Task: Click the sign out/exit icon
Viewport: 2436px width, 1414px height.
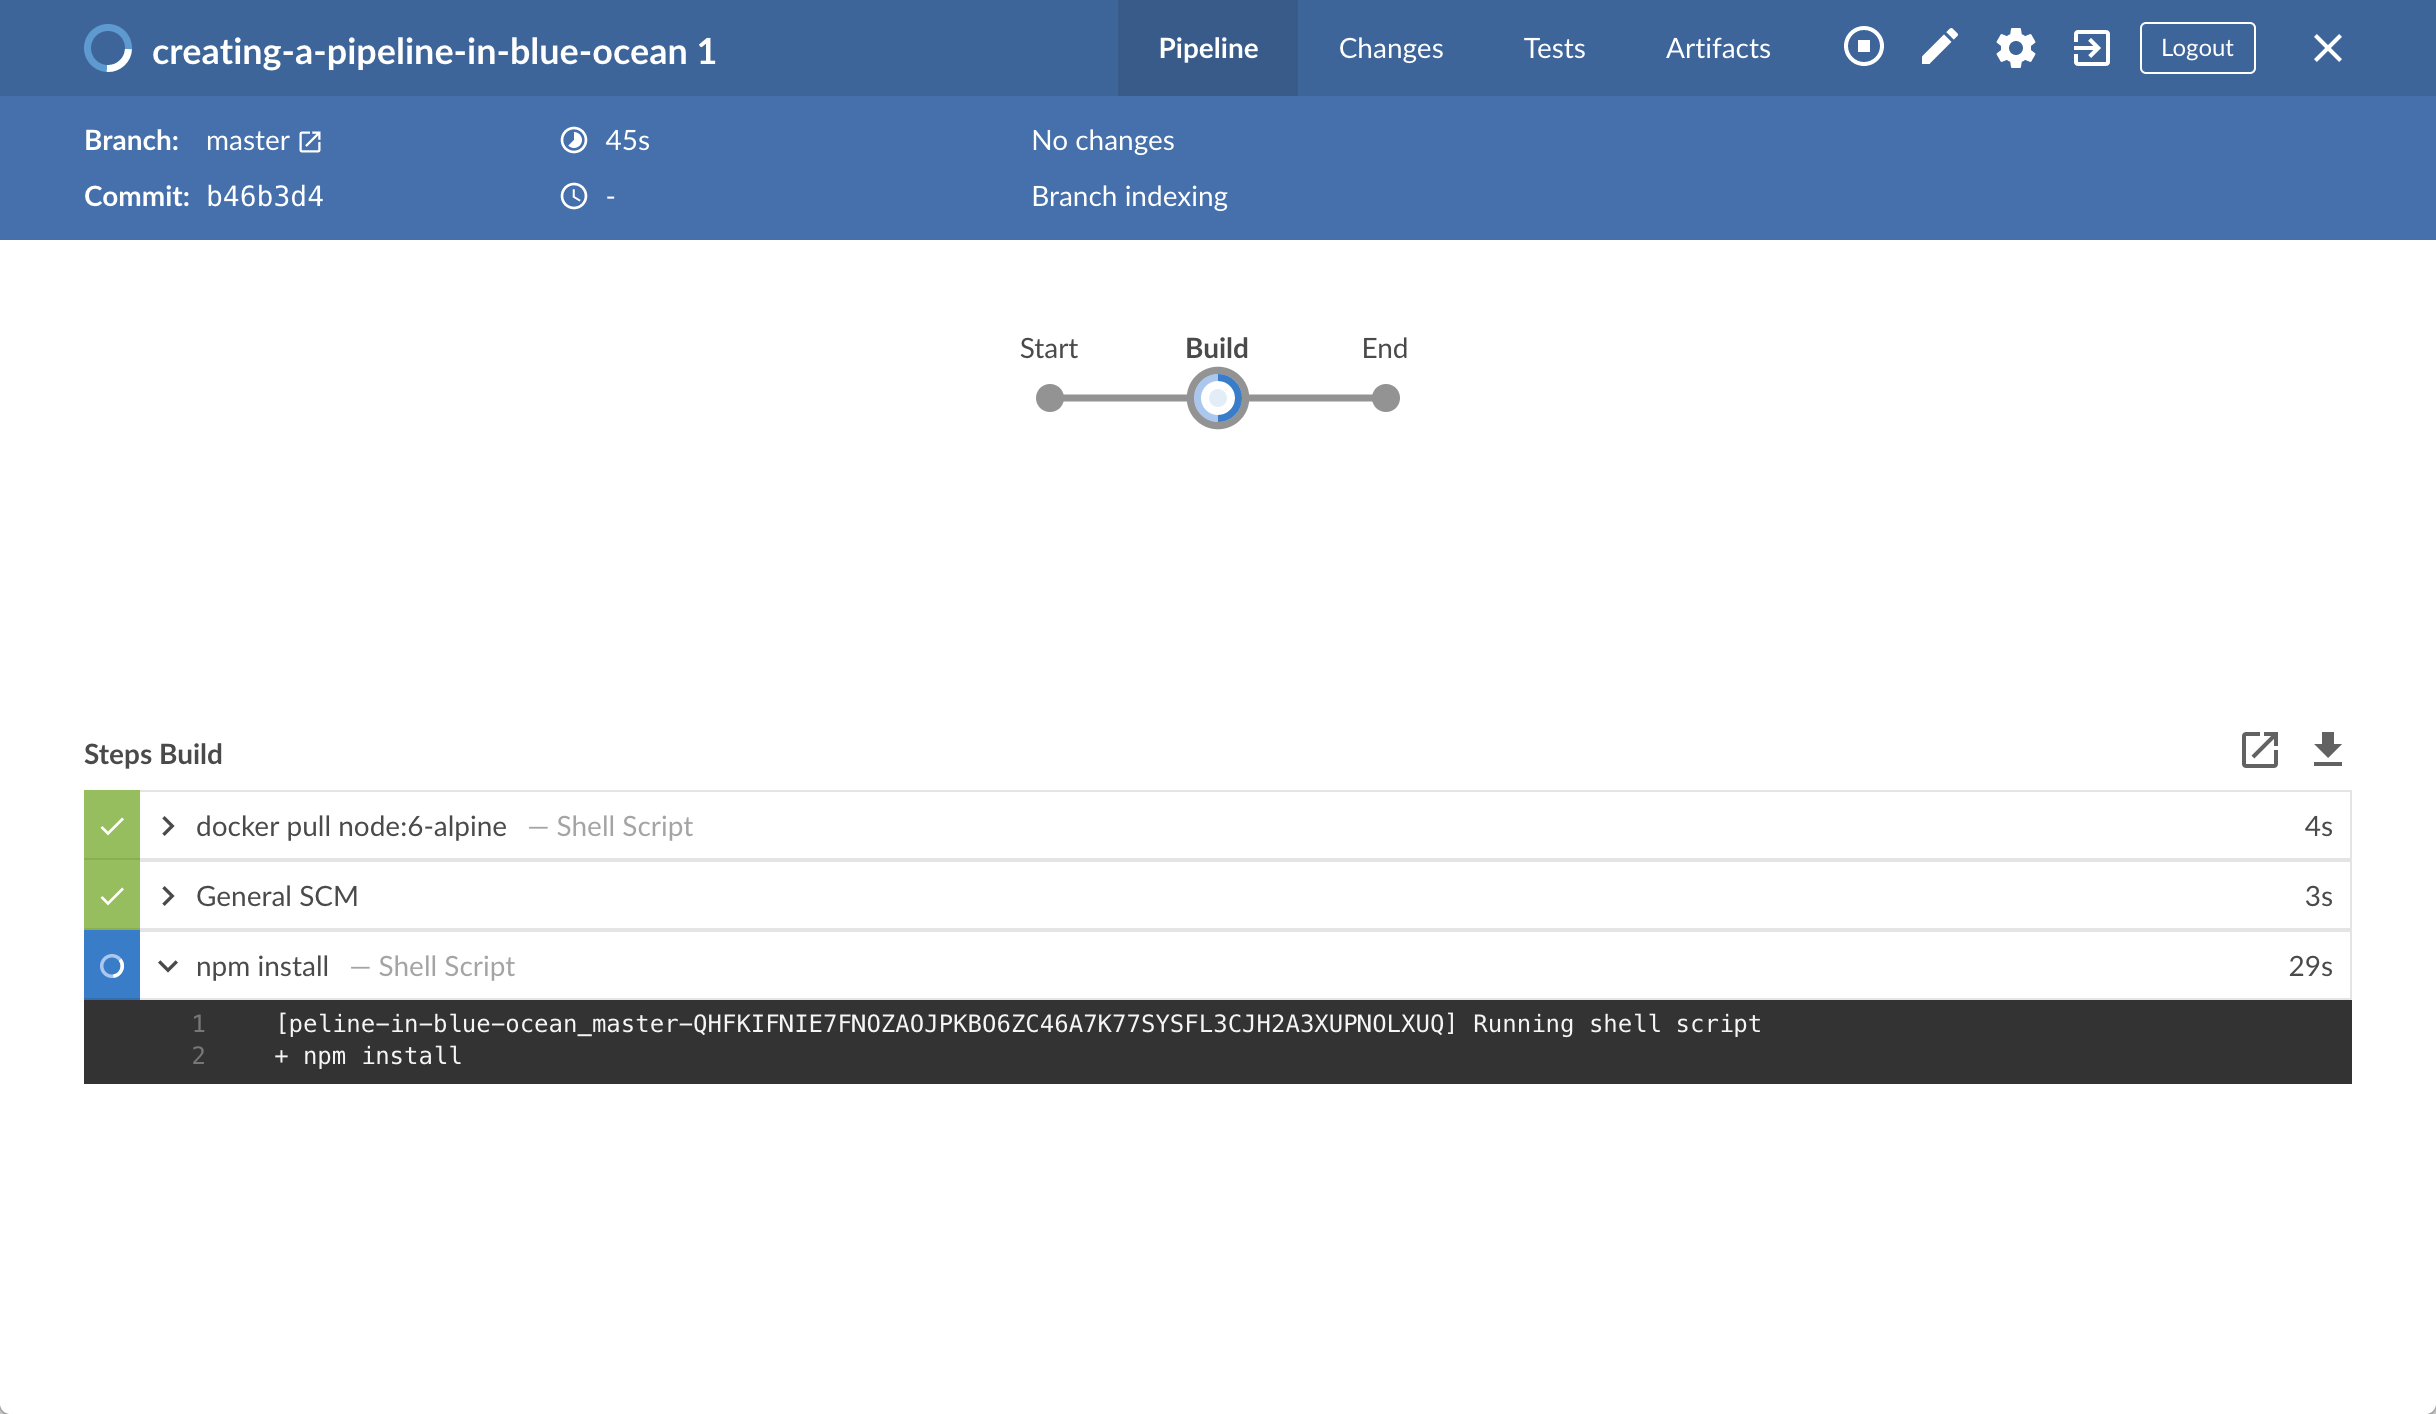Action: coord(2091,49)
